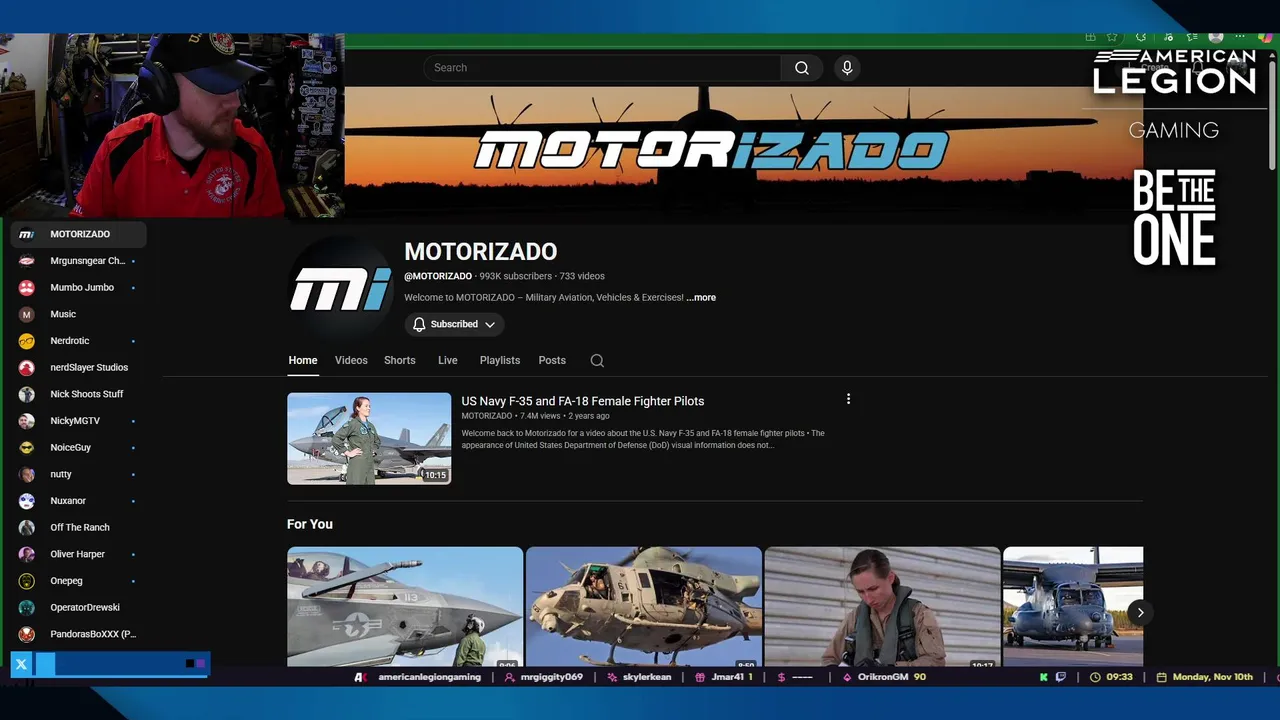Open Nuxanor subscription
The height and width of the screenshot is (720, 1280).
tap(78, 501)
